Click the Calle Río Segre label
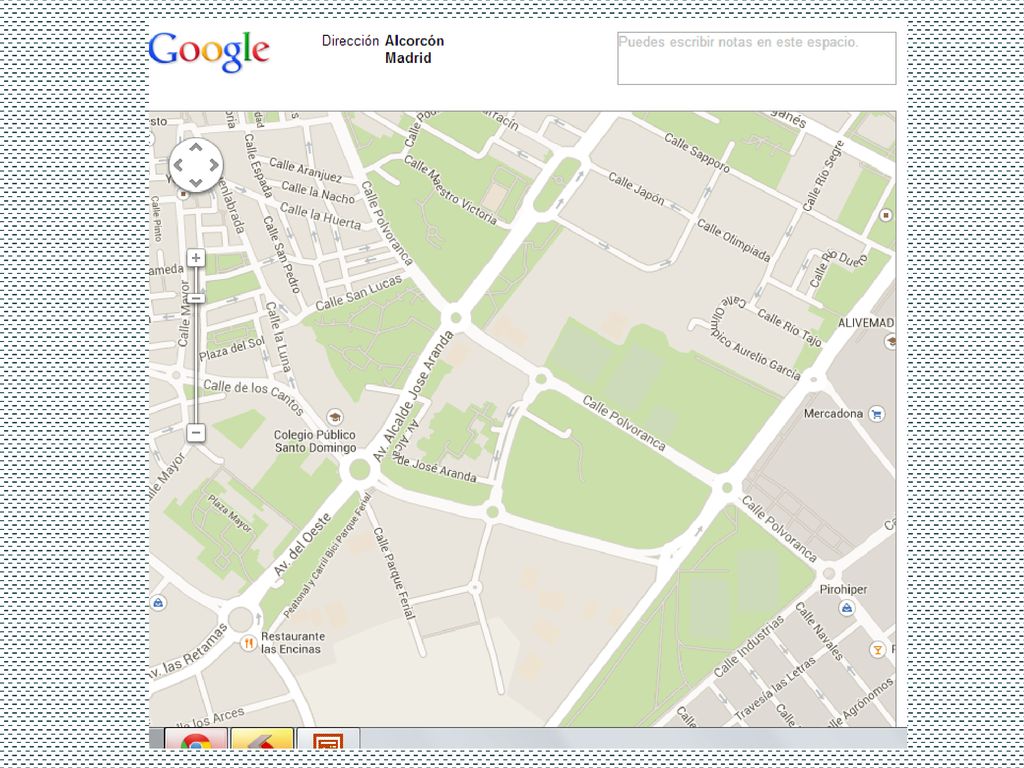 824,175
